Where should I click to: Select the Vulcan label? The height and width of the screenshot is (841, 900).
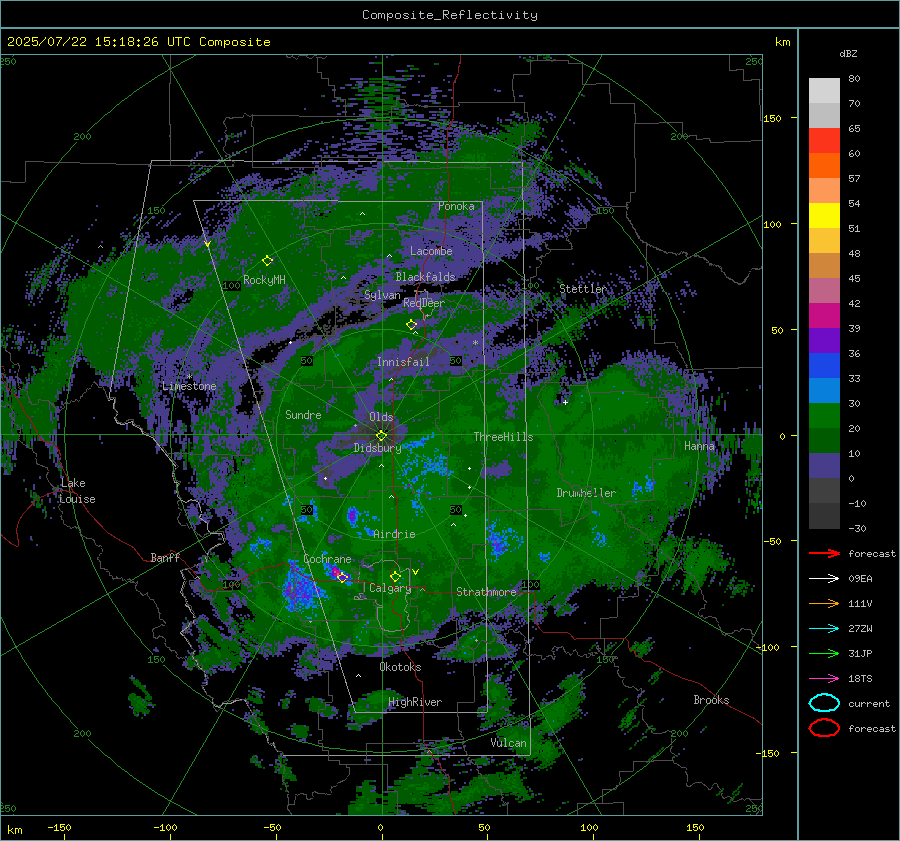click(509, 743)
